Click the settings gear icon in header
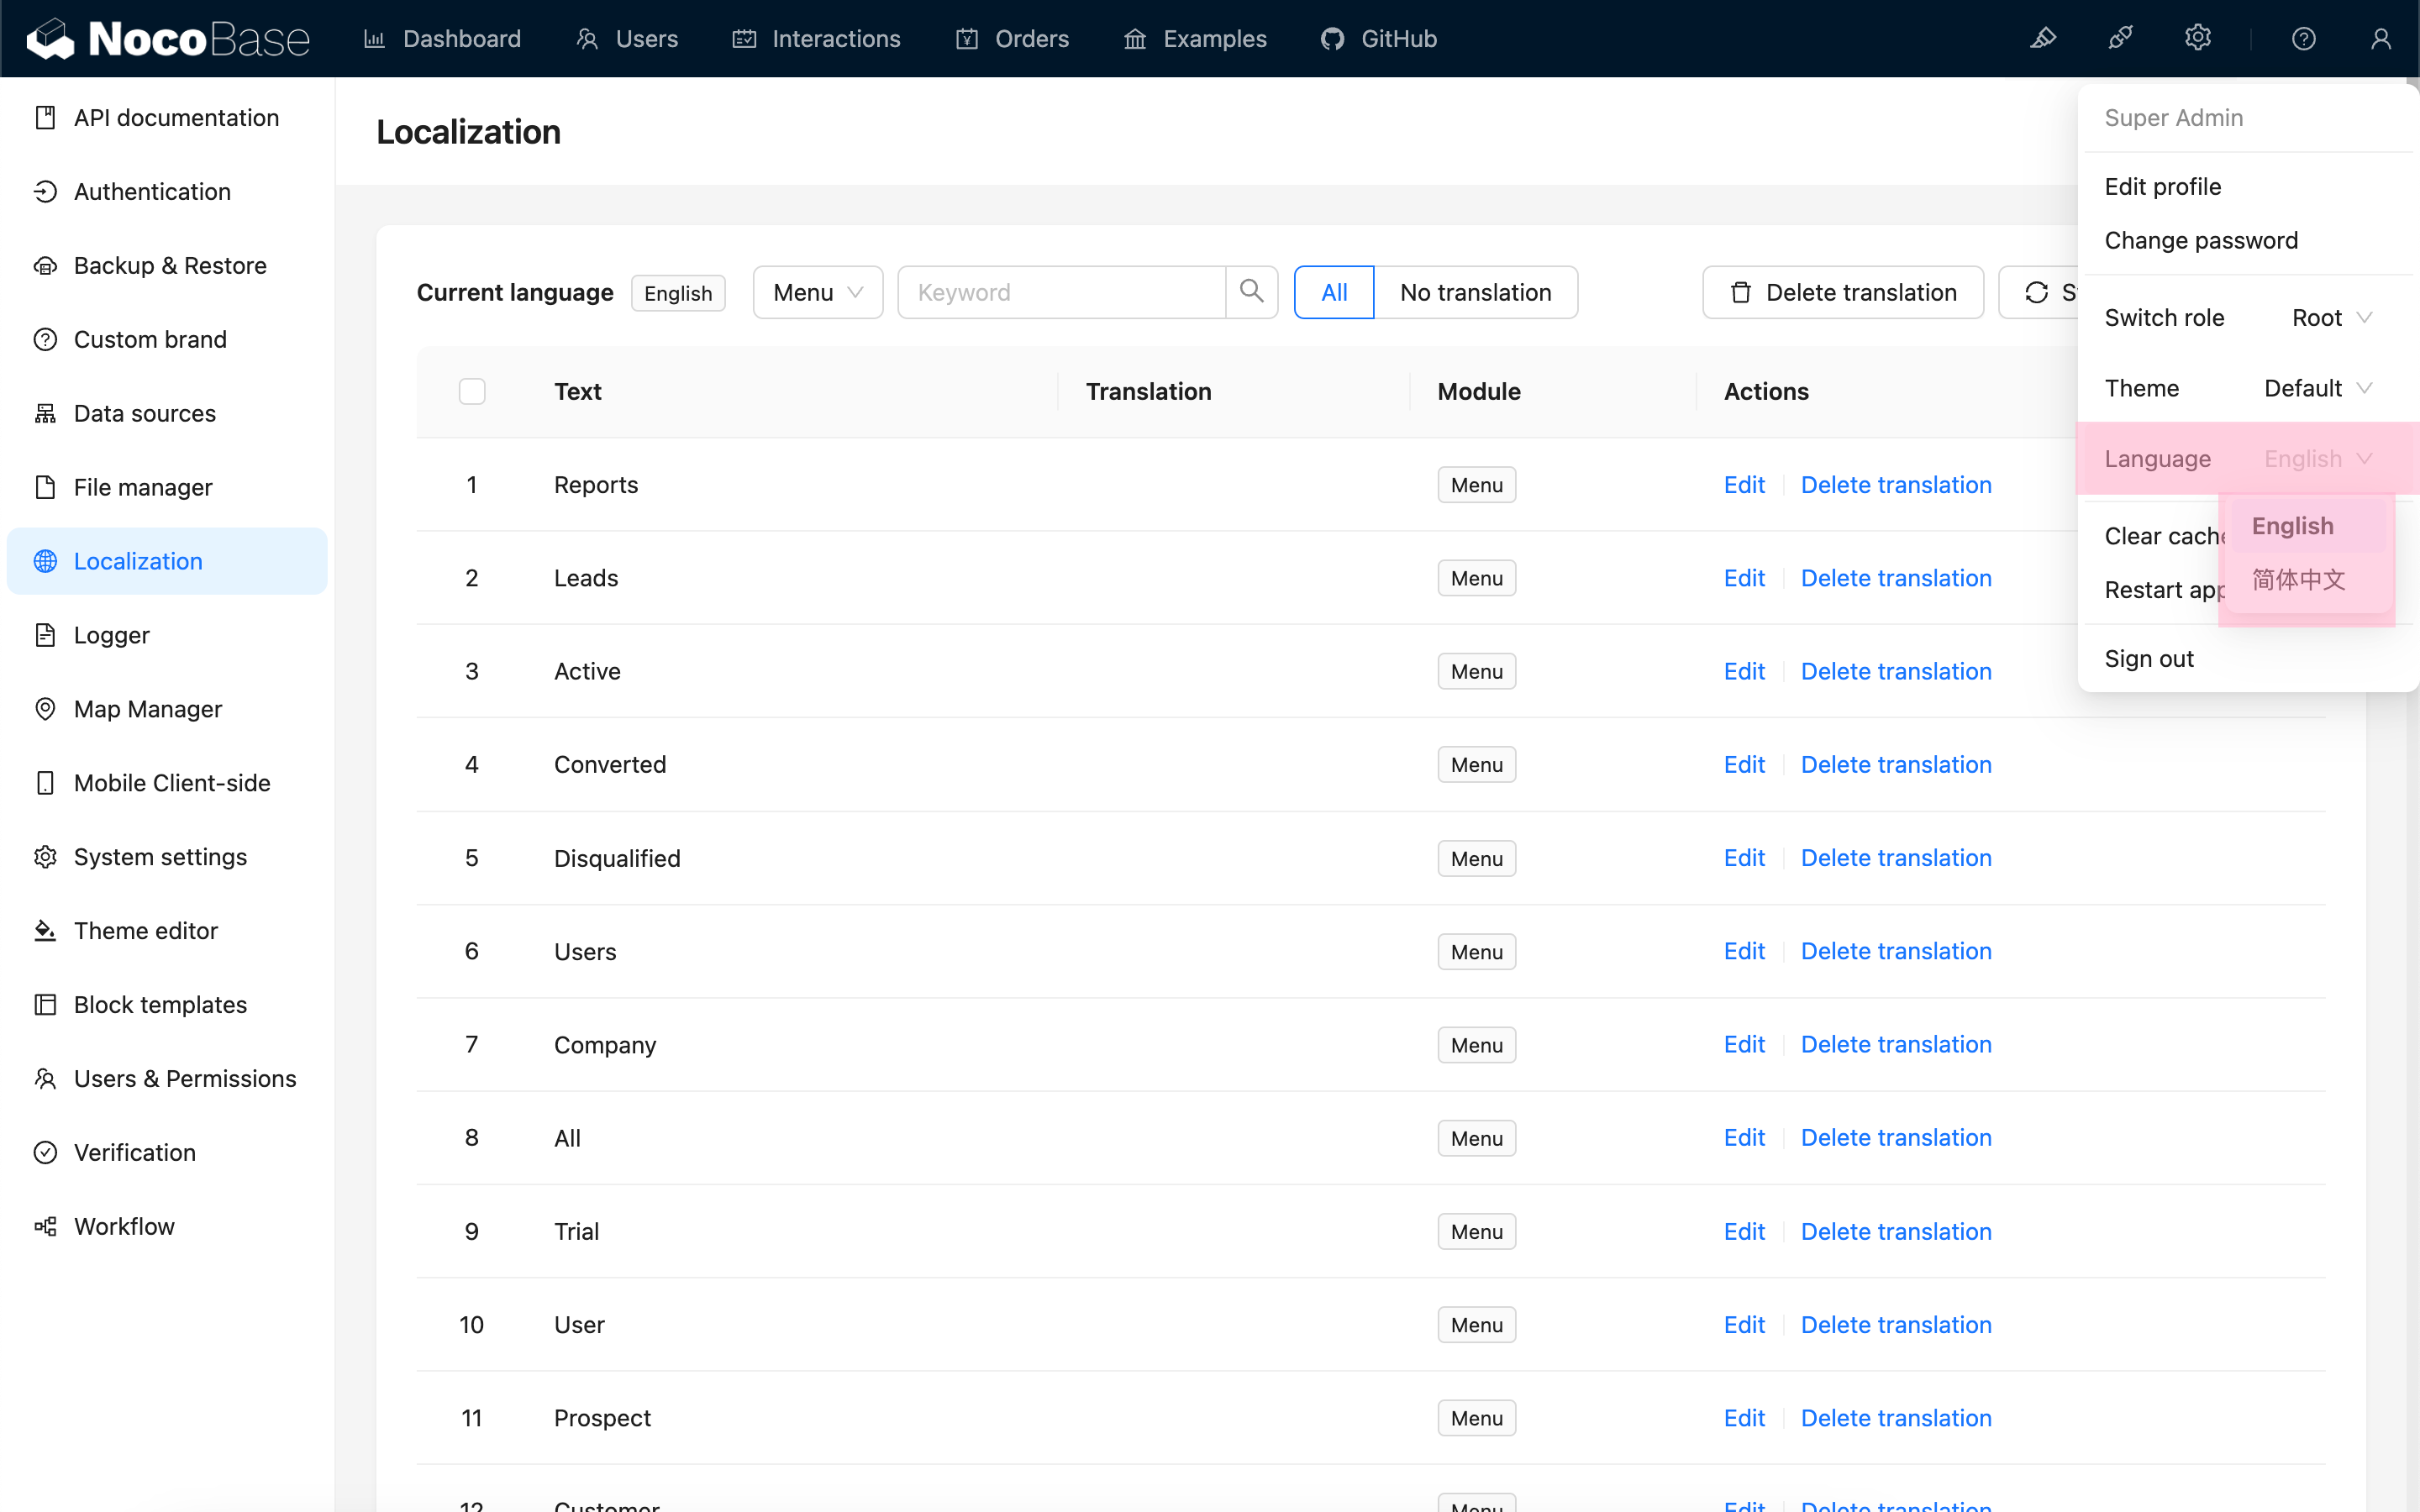 2197,39
